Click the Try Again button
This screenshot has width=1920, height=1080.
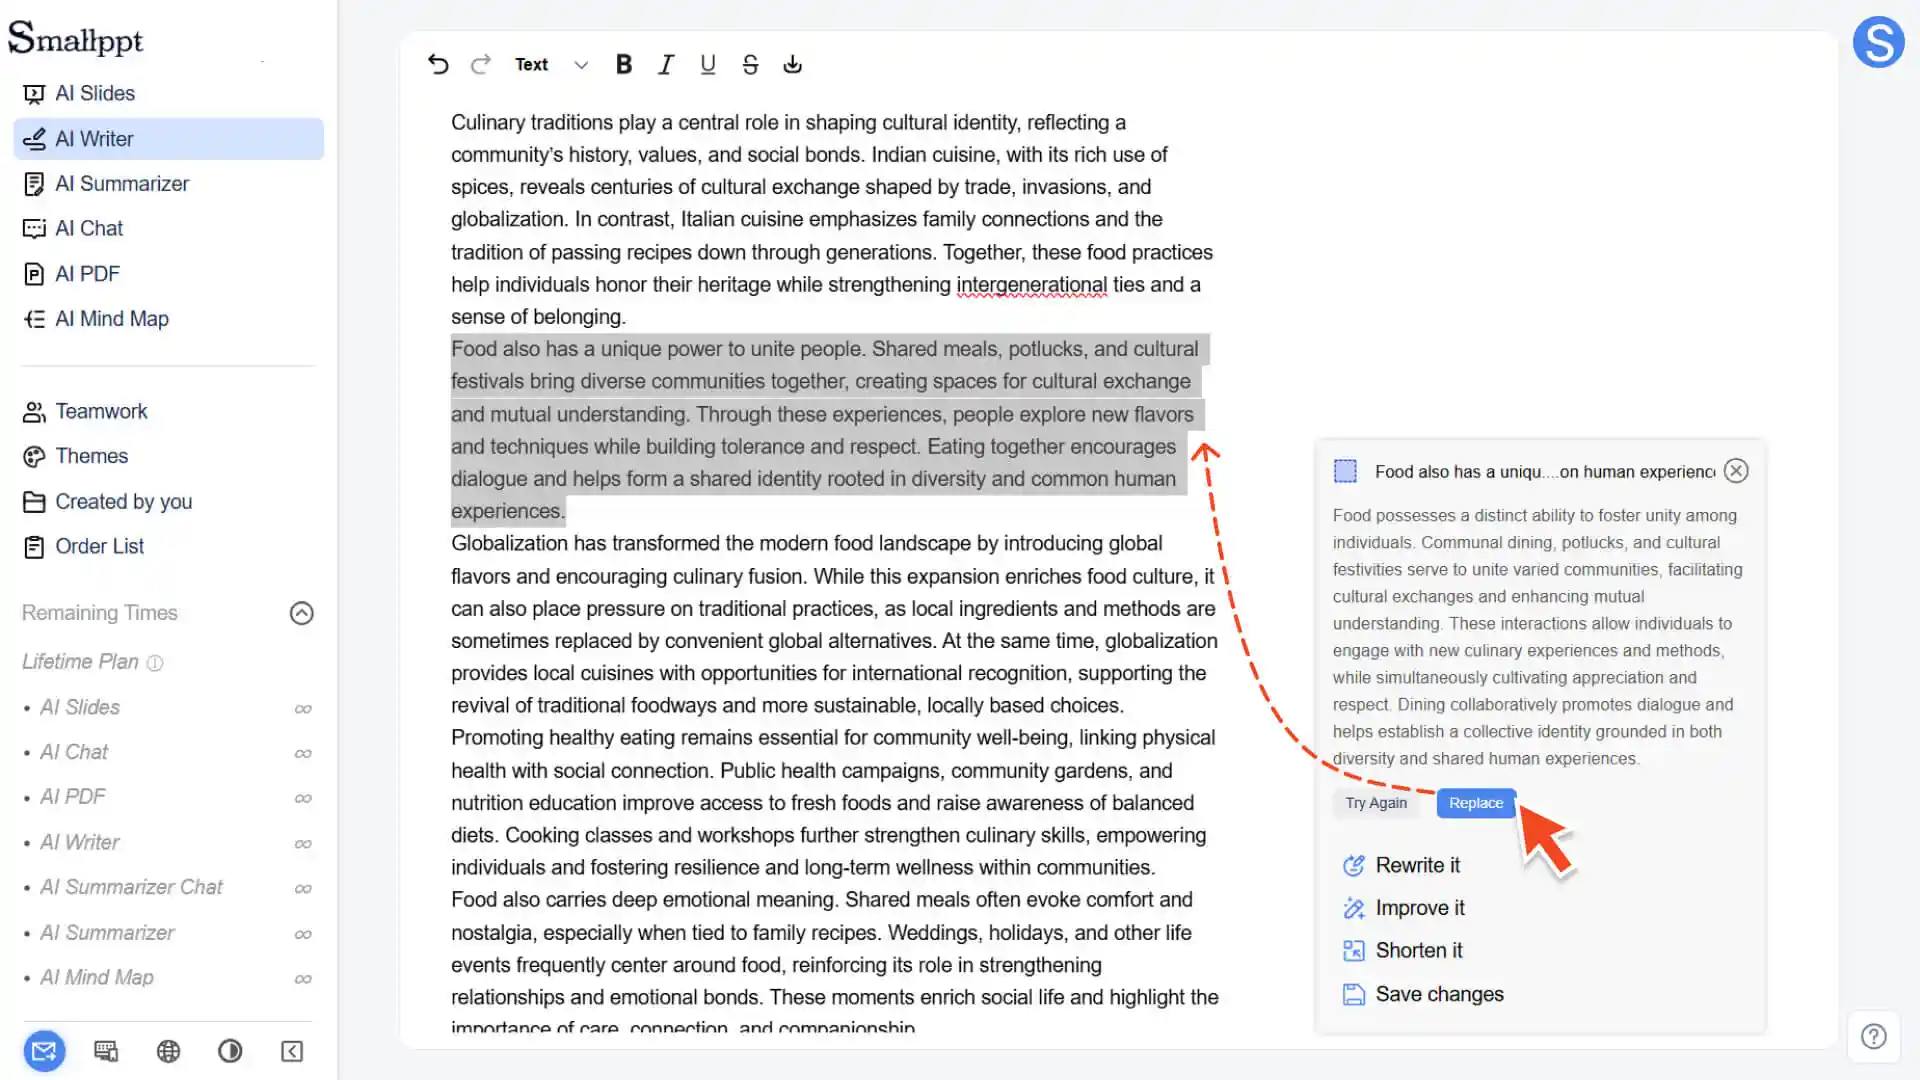tap(1376, 803)
